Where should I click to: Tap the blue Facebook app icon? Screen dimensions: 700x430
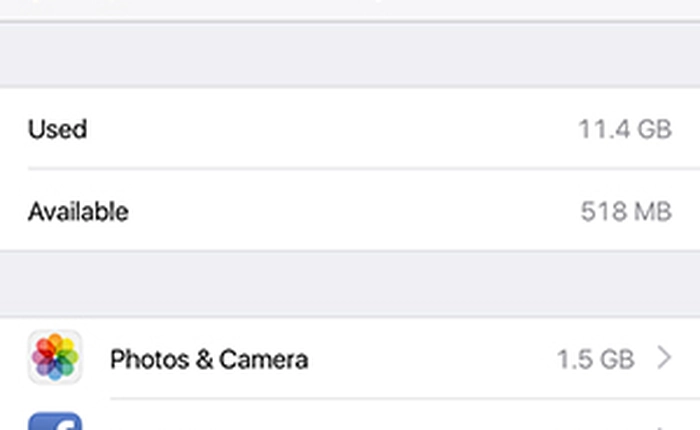(x=55, y=420)
